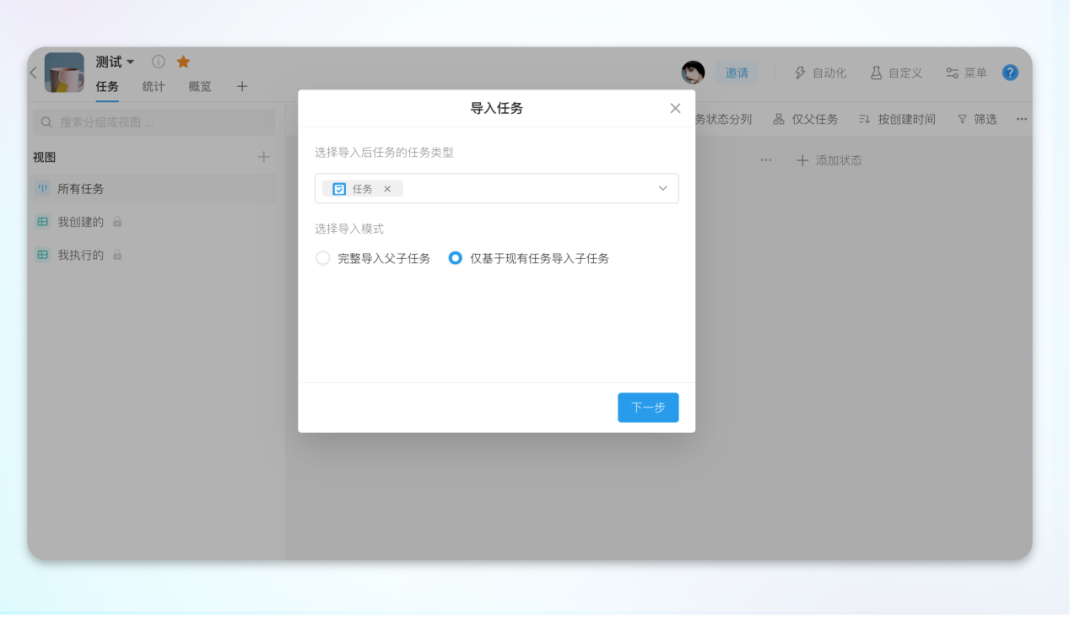
Task: Click the search groups or views field
Action: coord(155,122)
